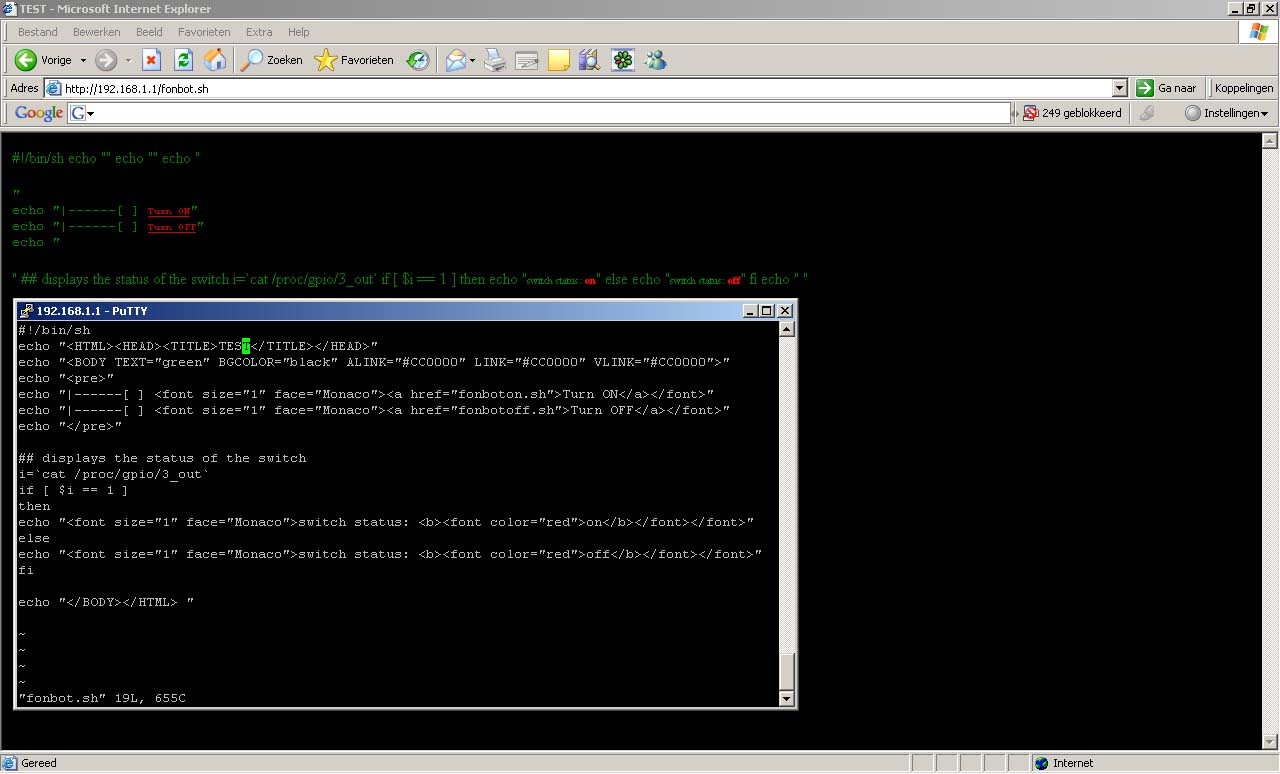This screenshot has width=1280, height=774.
Task: Expand the Mail button dropdown arrow
Action: coord(473,60)
